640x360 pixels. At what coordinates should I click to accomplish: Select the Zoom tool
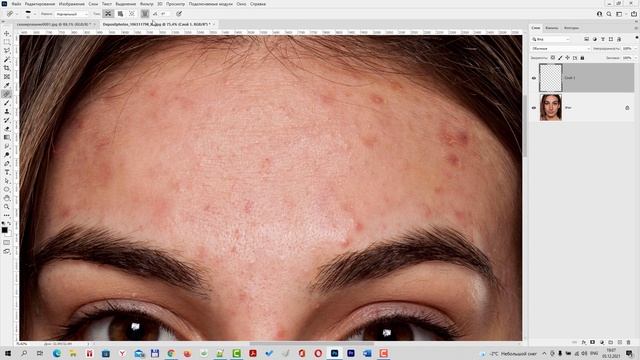click(7, 207)
